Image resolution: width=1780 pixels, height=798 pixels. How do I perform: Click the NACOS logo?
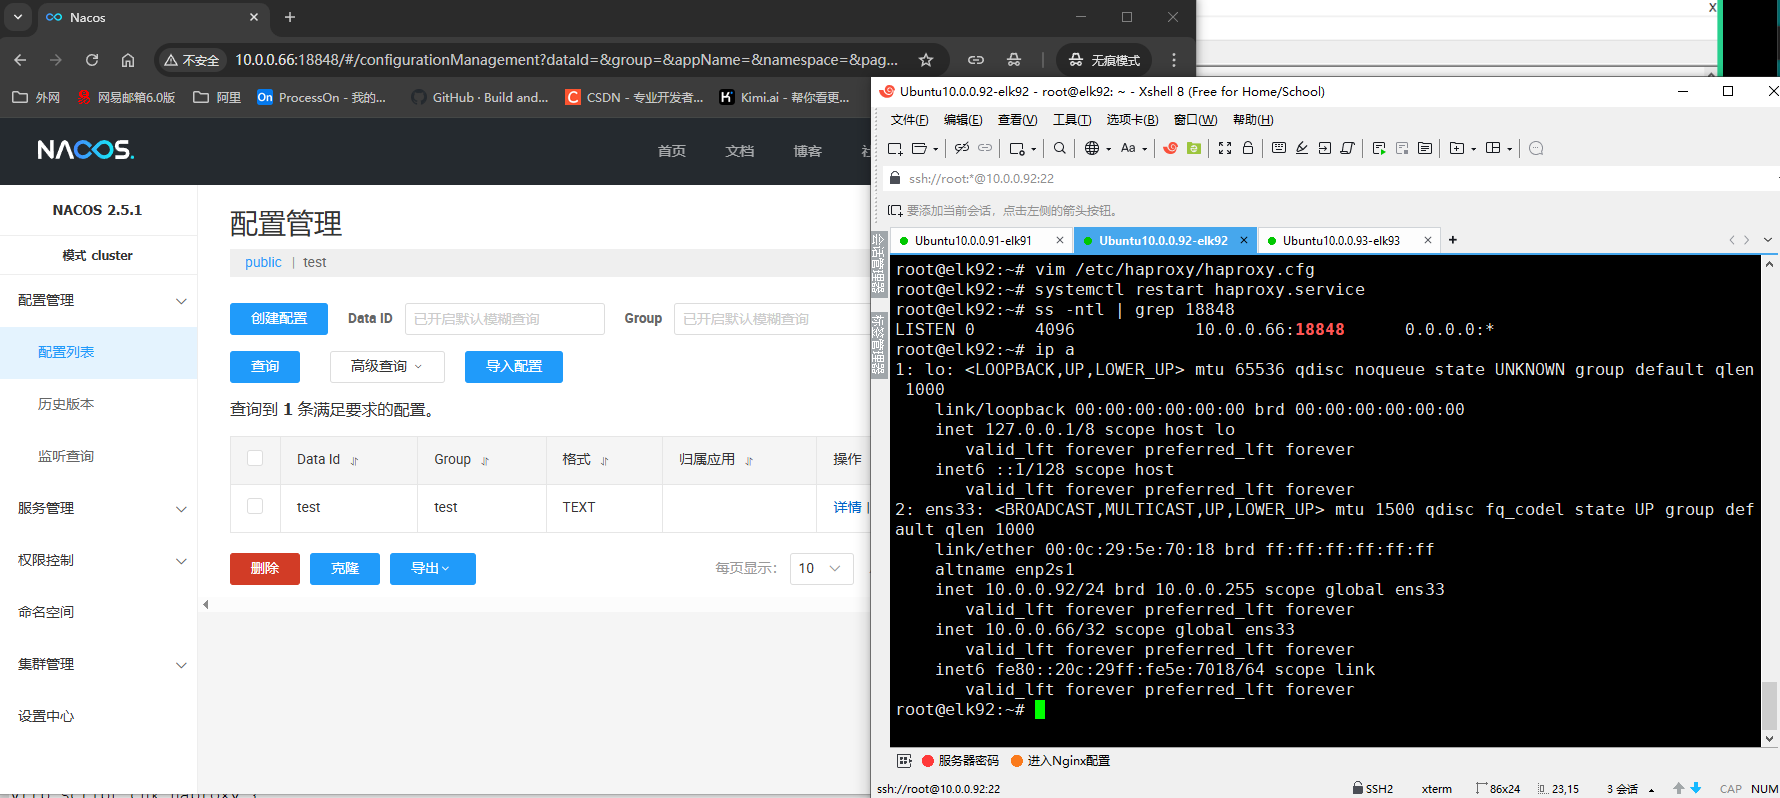85,150
